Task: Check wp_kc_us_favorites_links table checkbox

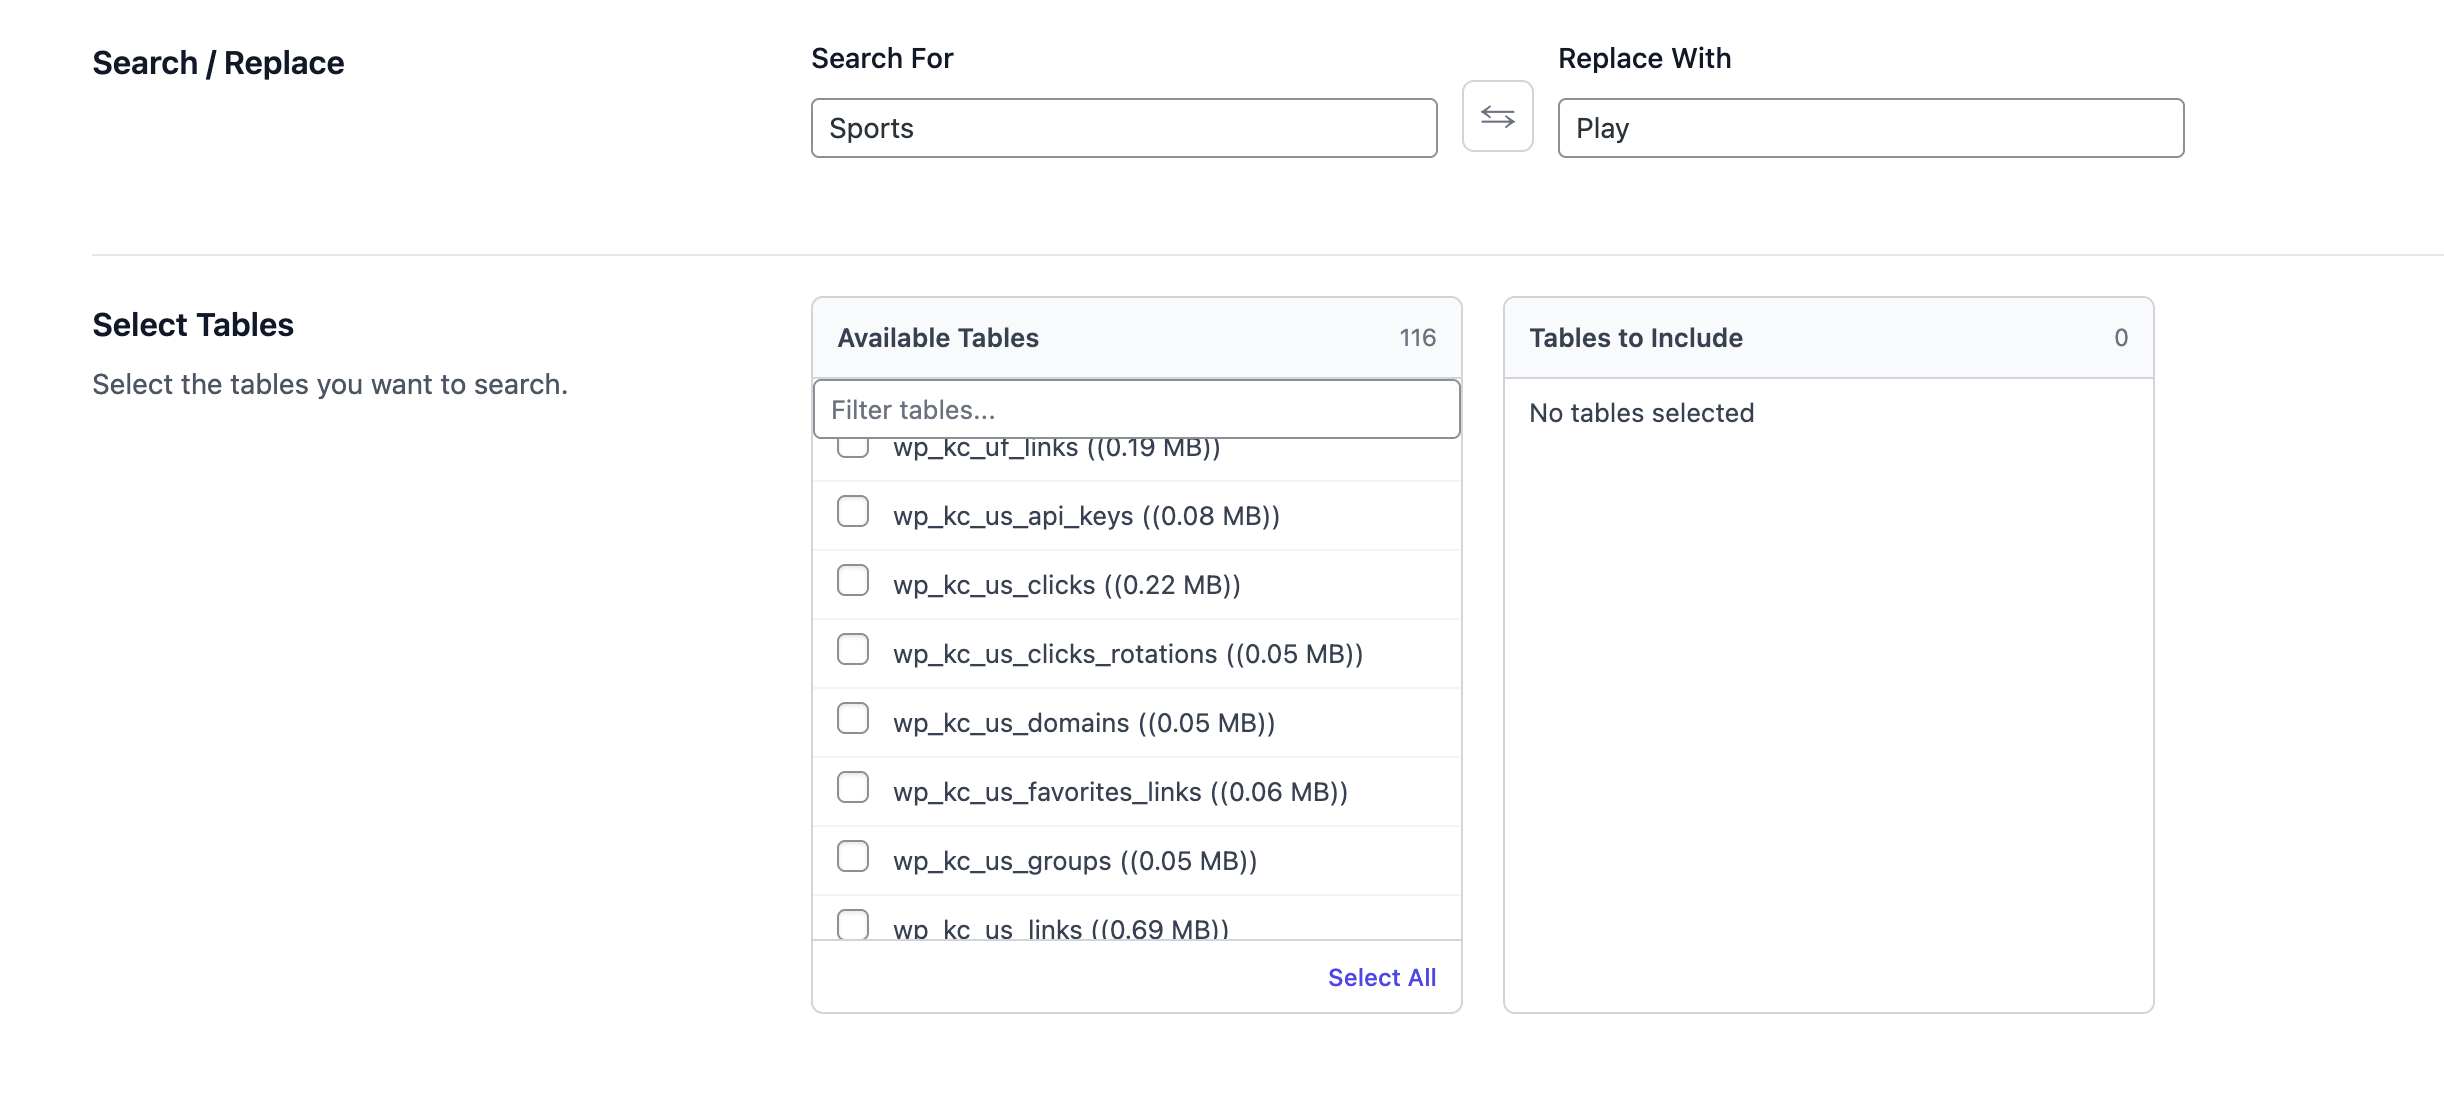Action: pyautogui.click(x=852, y=788)
